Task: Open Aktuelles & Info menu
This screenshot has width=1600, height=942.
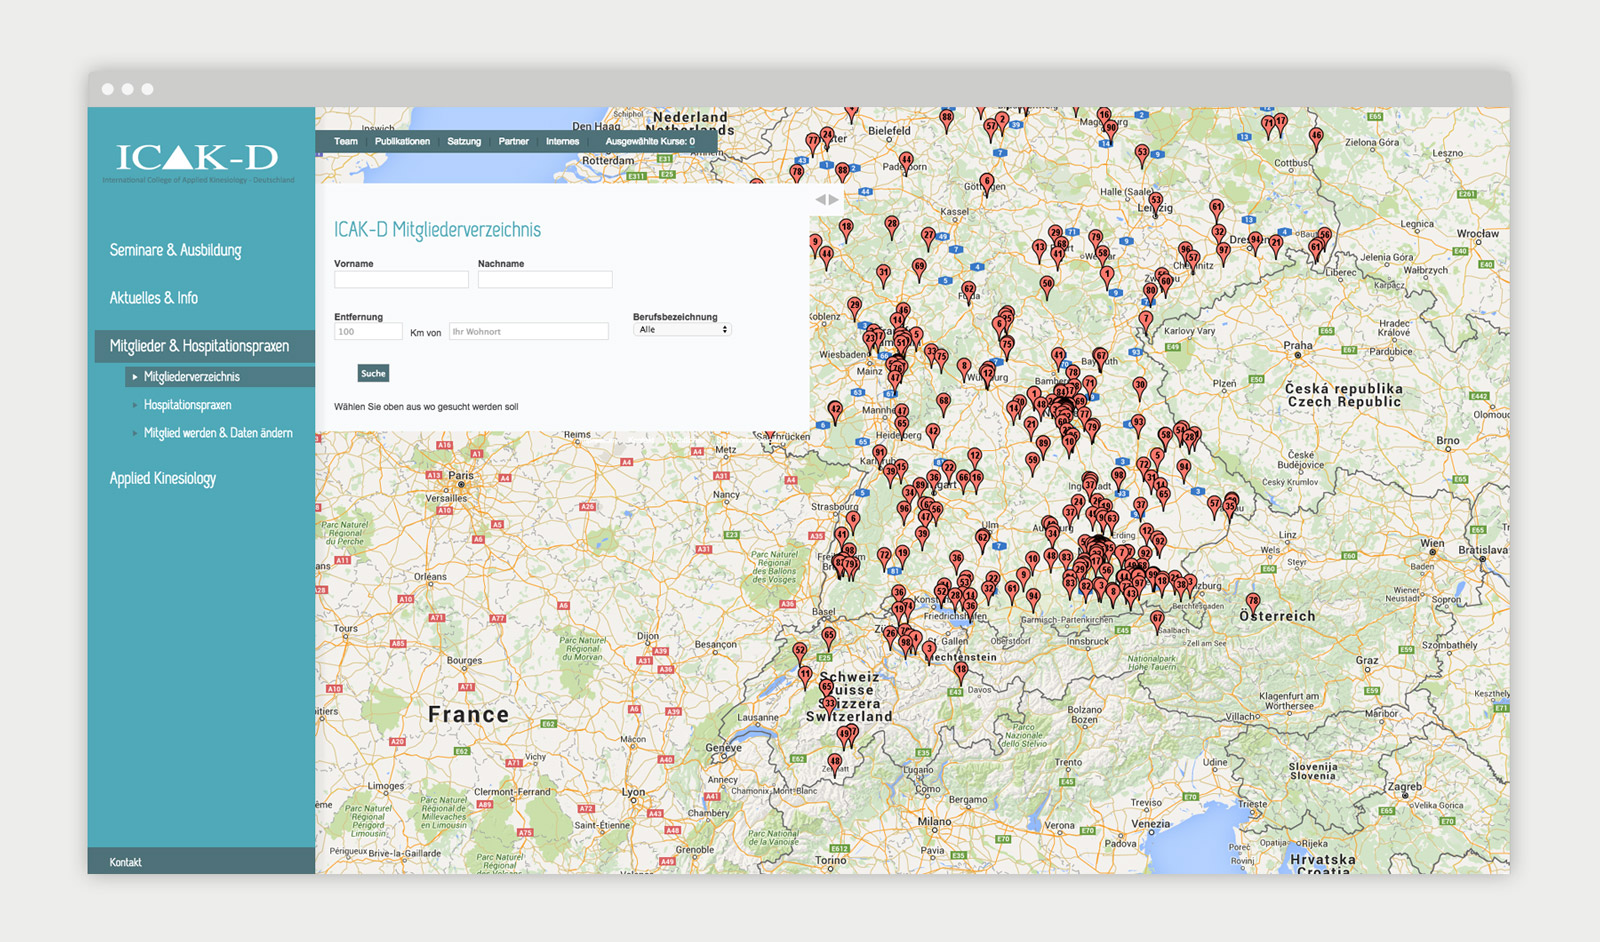Action: (154, 298)
